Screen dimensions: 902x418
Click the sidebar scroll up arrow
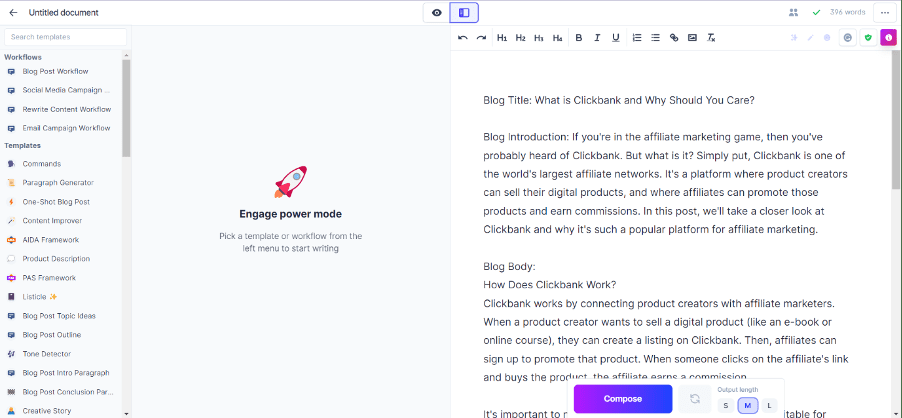[x=126, y=55]
